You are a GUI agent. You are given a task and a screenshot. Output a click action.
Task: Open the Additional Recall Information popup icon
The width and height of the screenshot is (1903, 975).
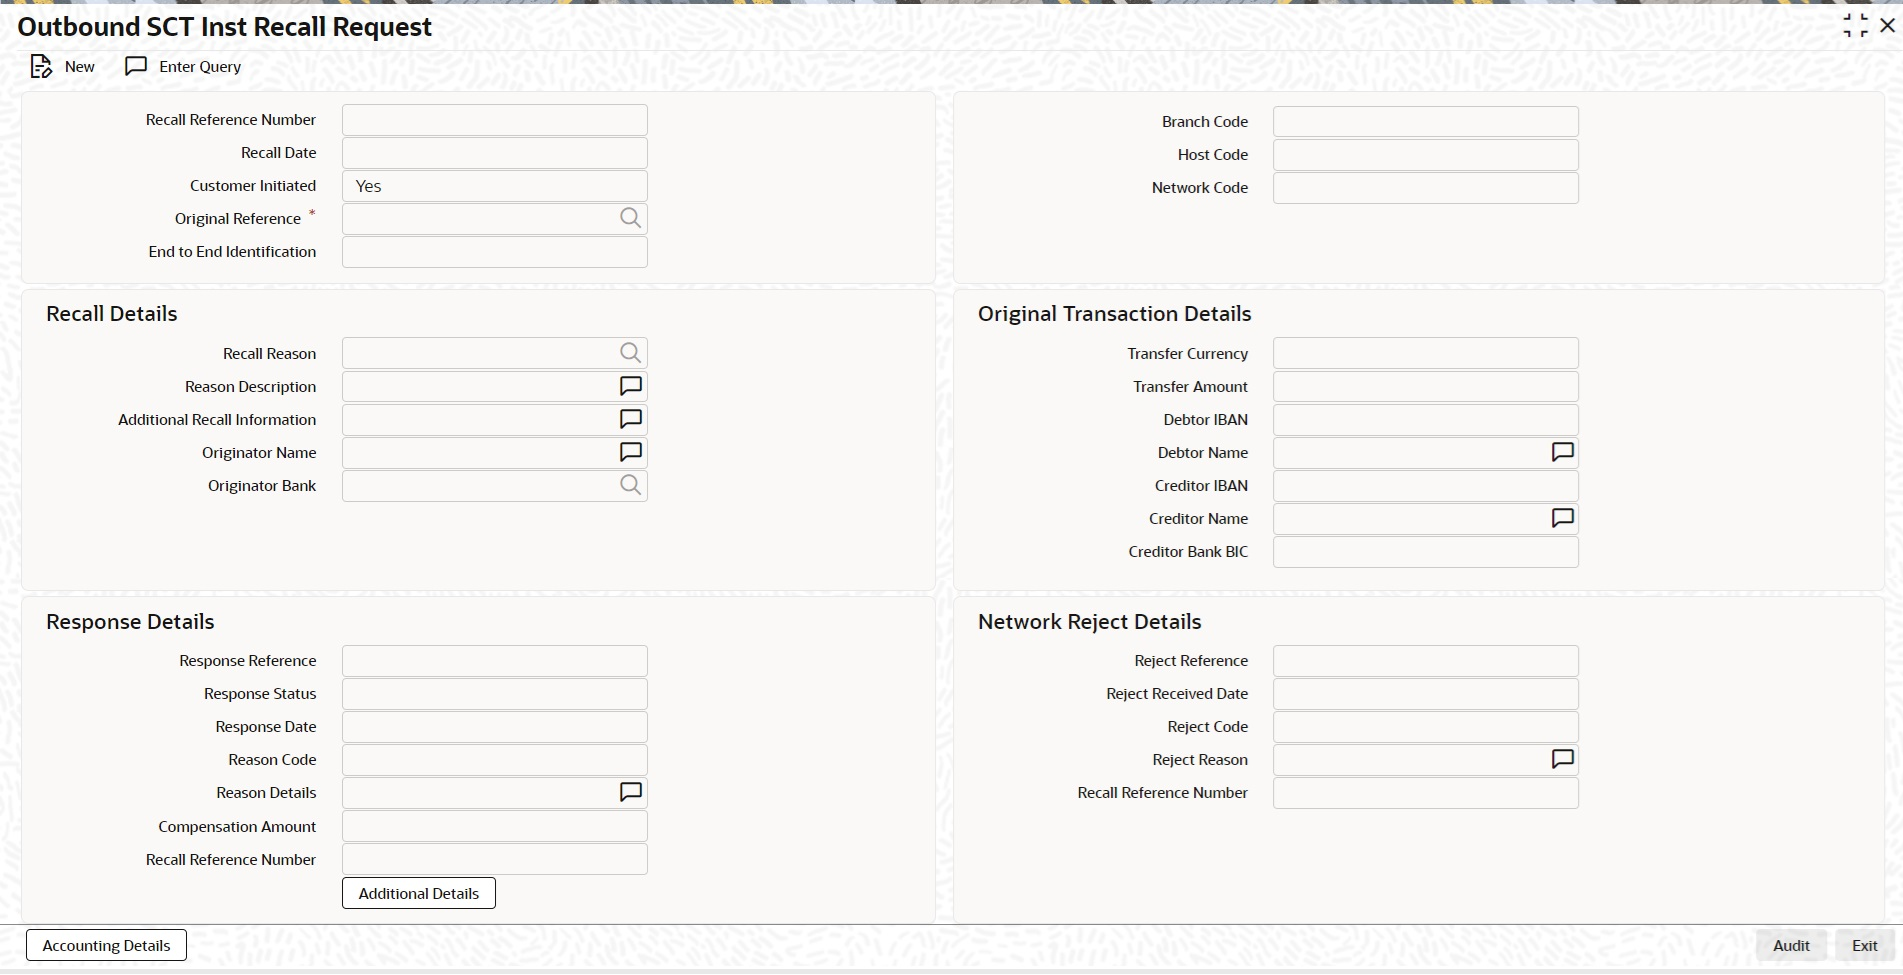coord(631,419)
